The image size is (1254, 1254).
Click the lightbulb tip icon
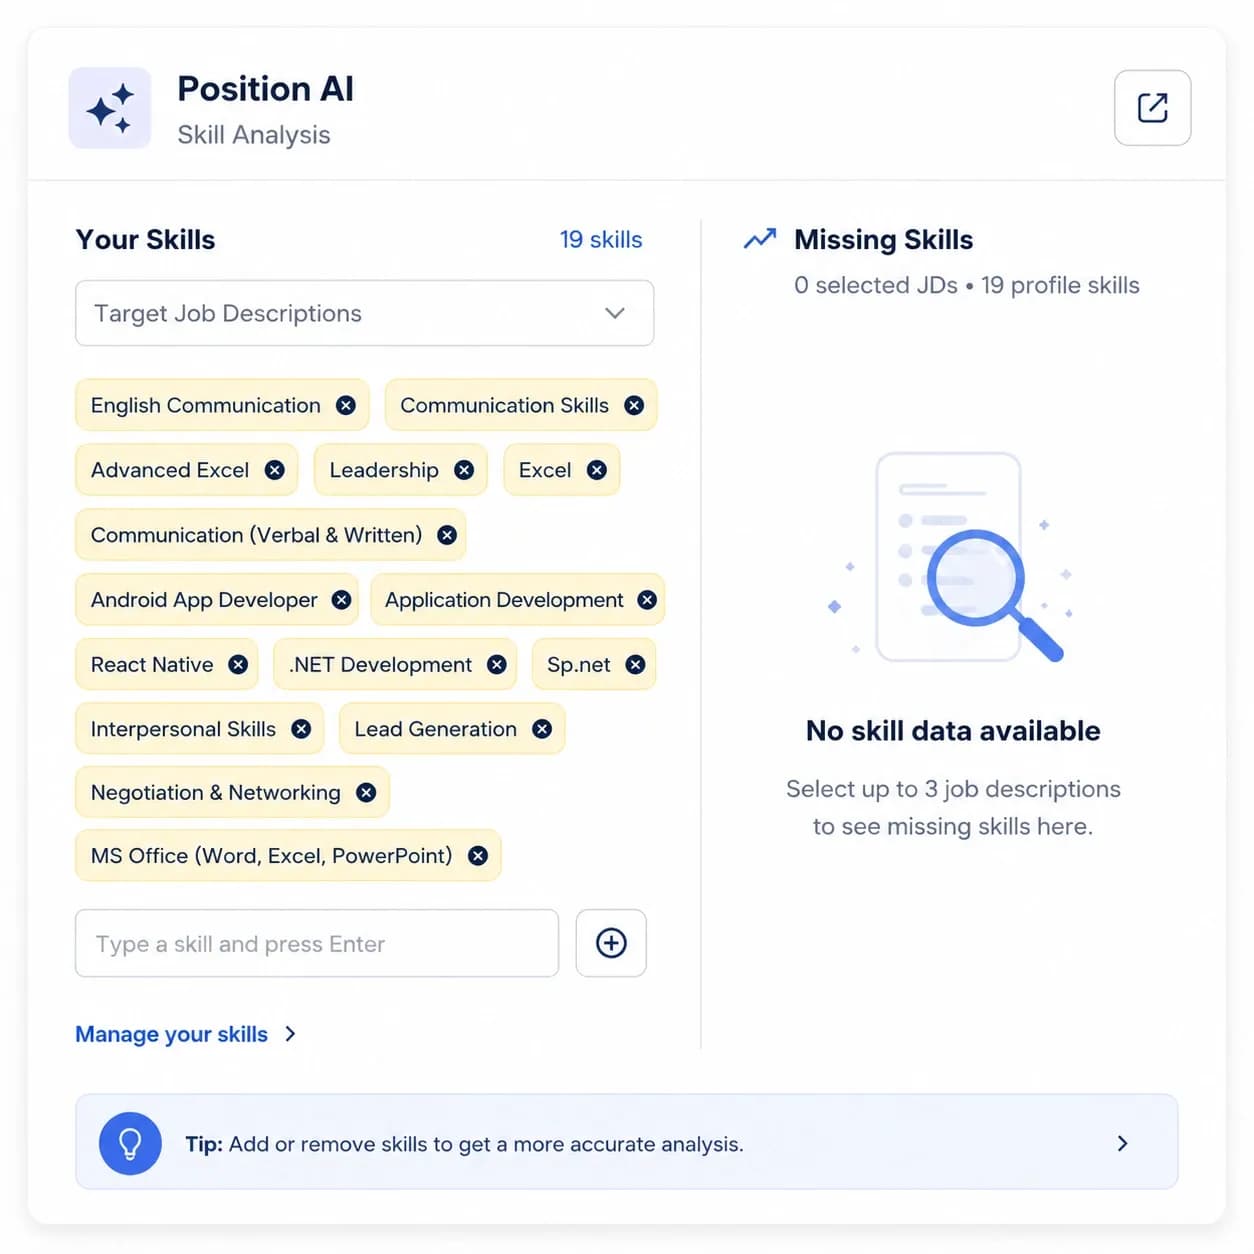pos(130,1143)
